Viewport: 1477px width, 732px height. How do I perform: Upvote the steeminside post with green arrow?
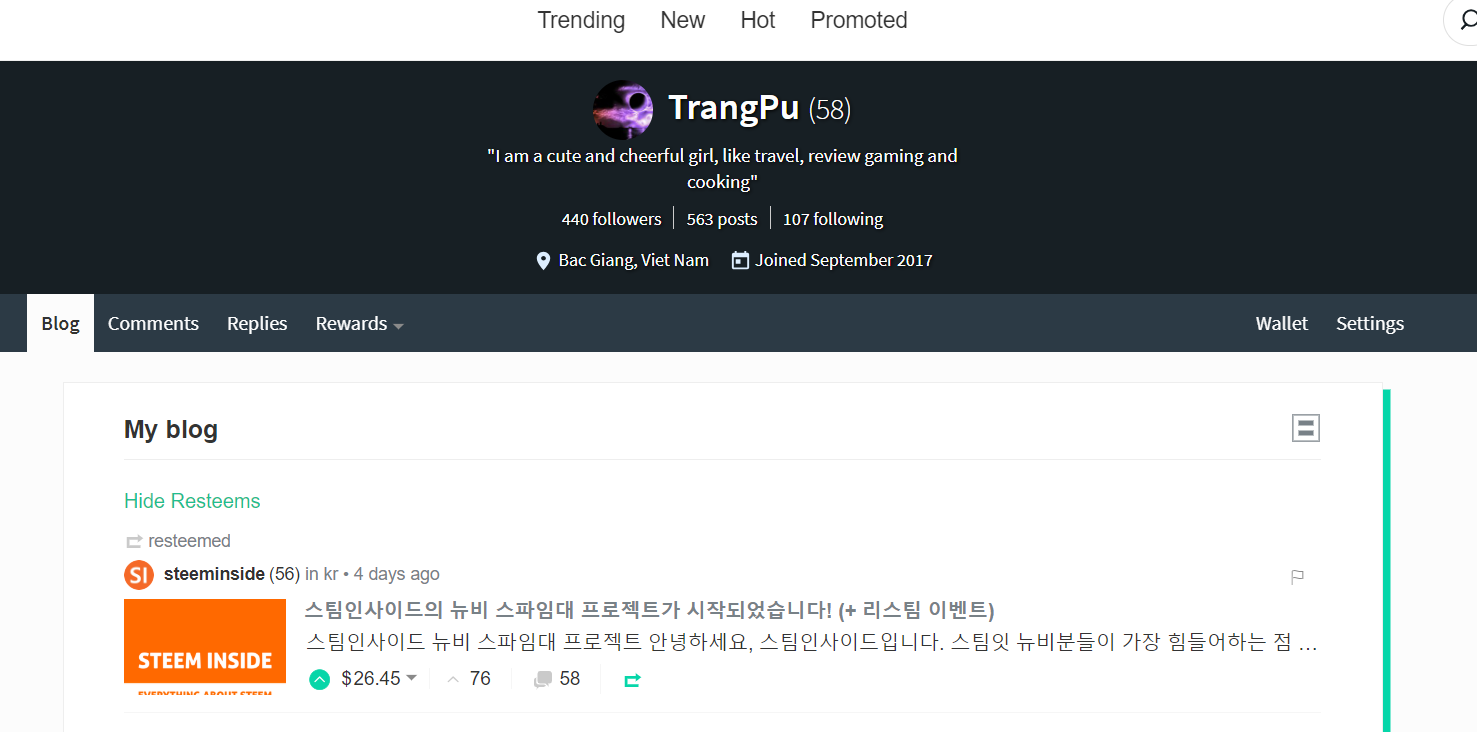tap(319, 680)
